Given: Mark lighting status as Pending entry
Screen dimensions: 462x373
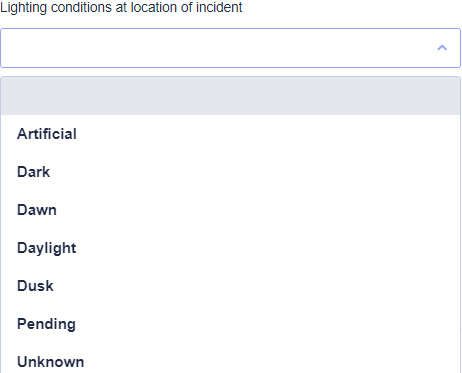Looking at the screenshot, I should click(x=231, y=324).
